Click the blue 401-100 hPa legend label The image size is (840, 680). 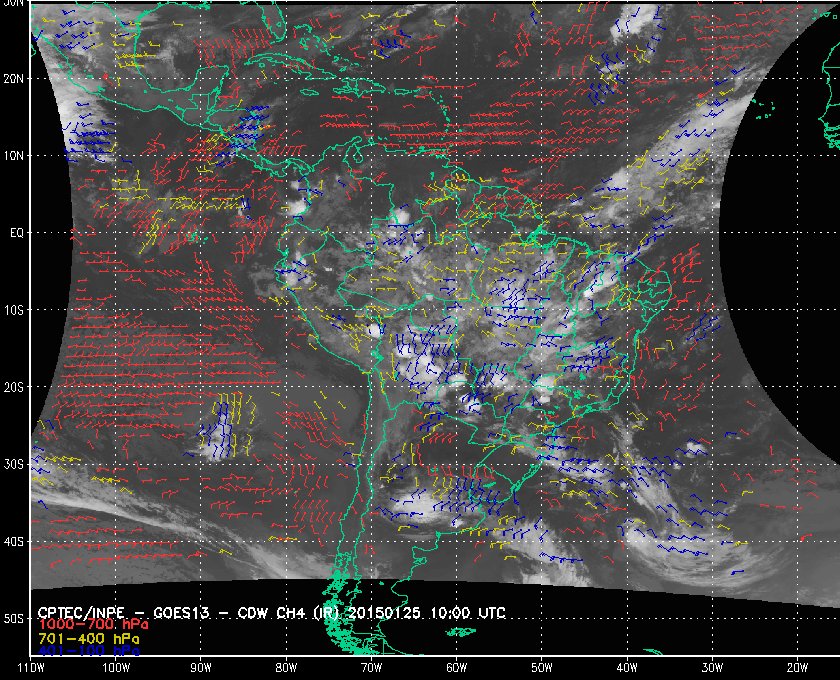click(88, 651)
